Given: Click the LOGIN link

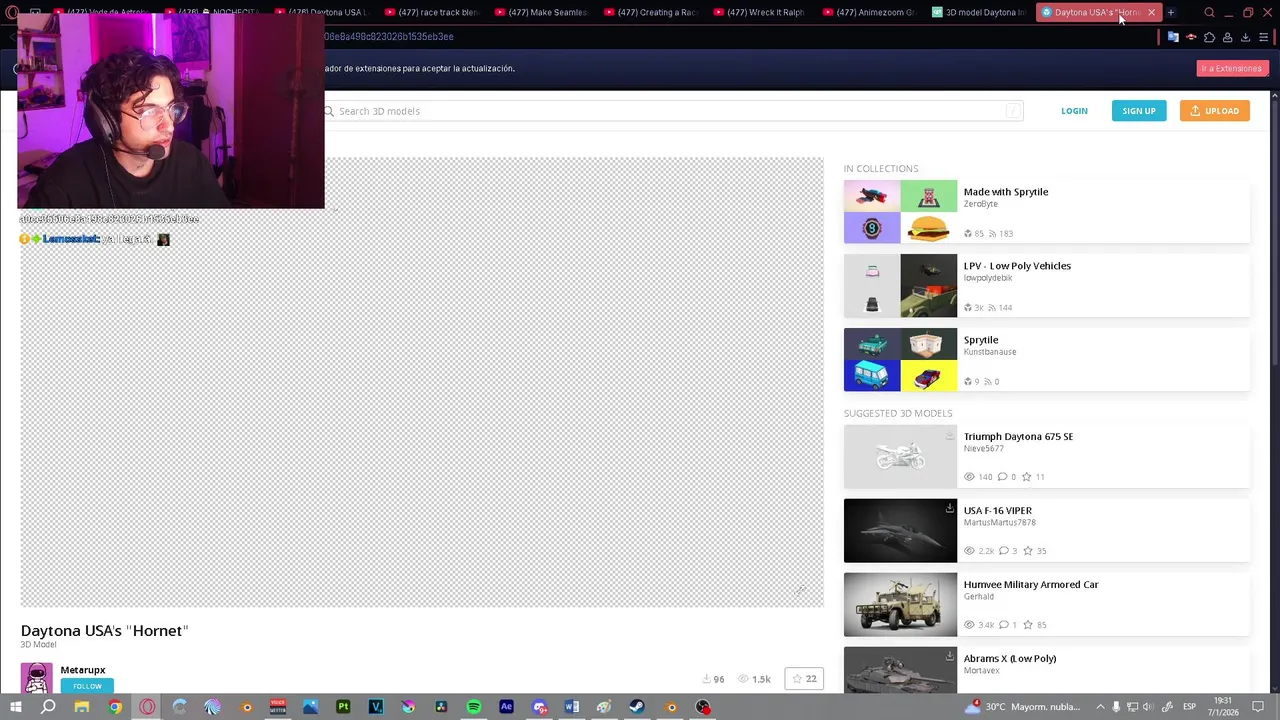Looking at the screenshot, I should 1074,111.
